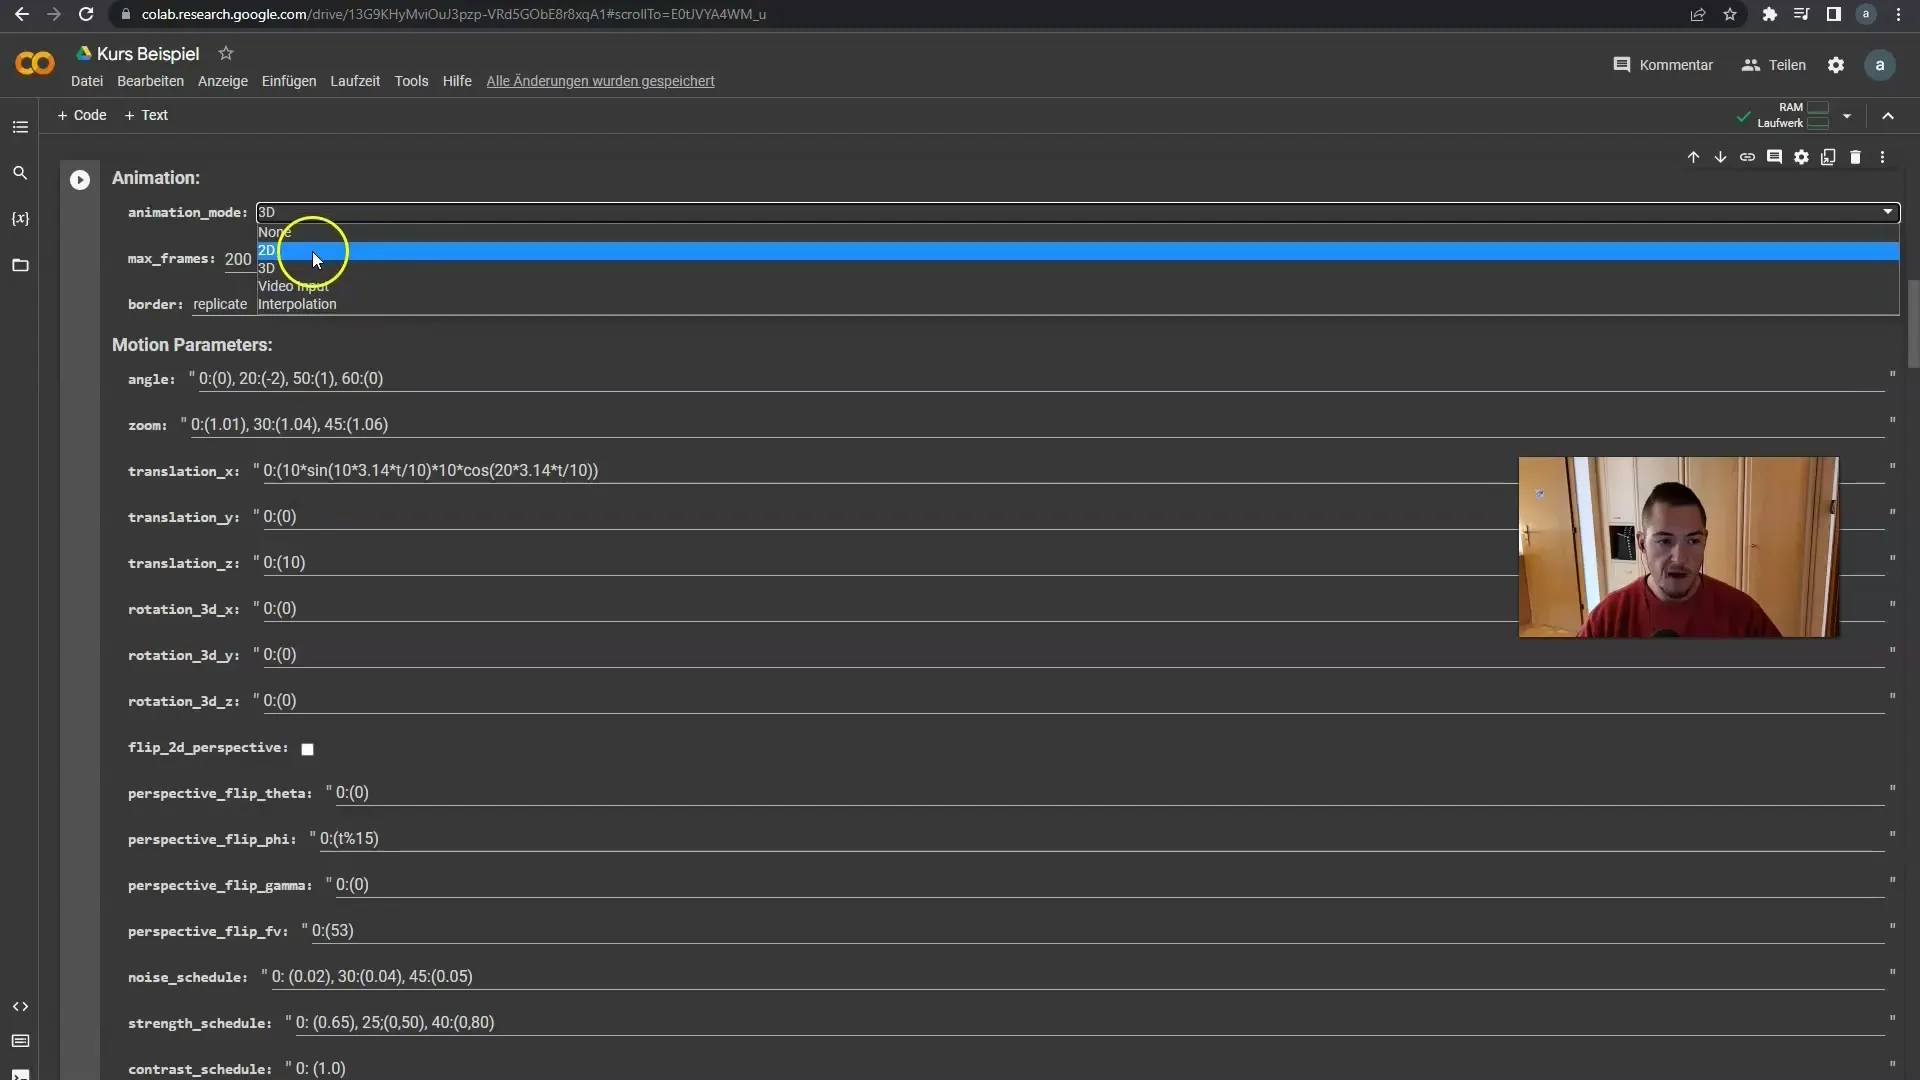1920x1080 pixels.
Task: Click the RAM Laufwerk resource indicator
Action: point(1793,115)
